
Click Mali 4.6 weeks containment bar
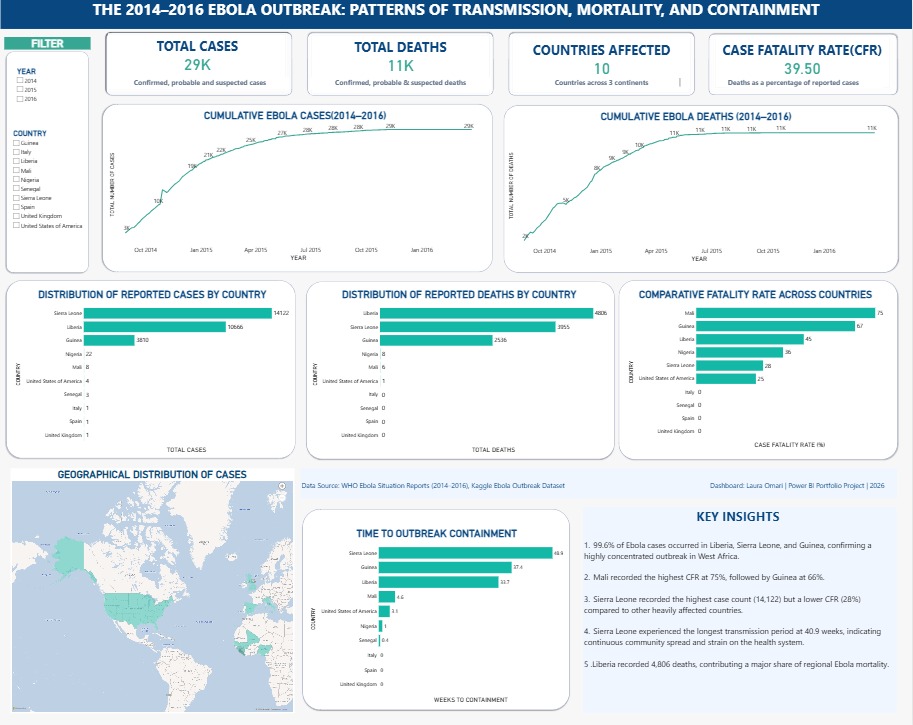pos(387,596)
